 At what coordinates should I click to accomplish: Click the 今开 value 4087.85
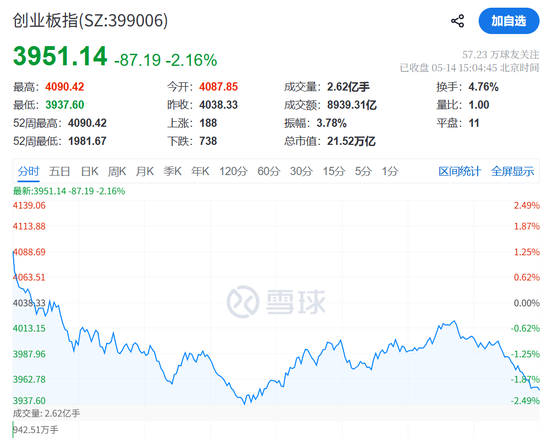pyautogui.click(x=218, y=87)
